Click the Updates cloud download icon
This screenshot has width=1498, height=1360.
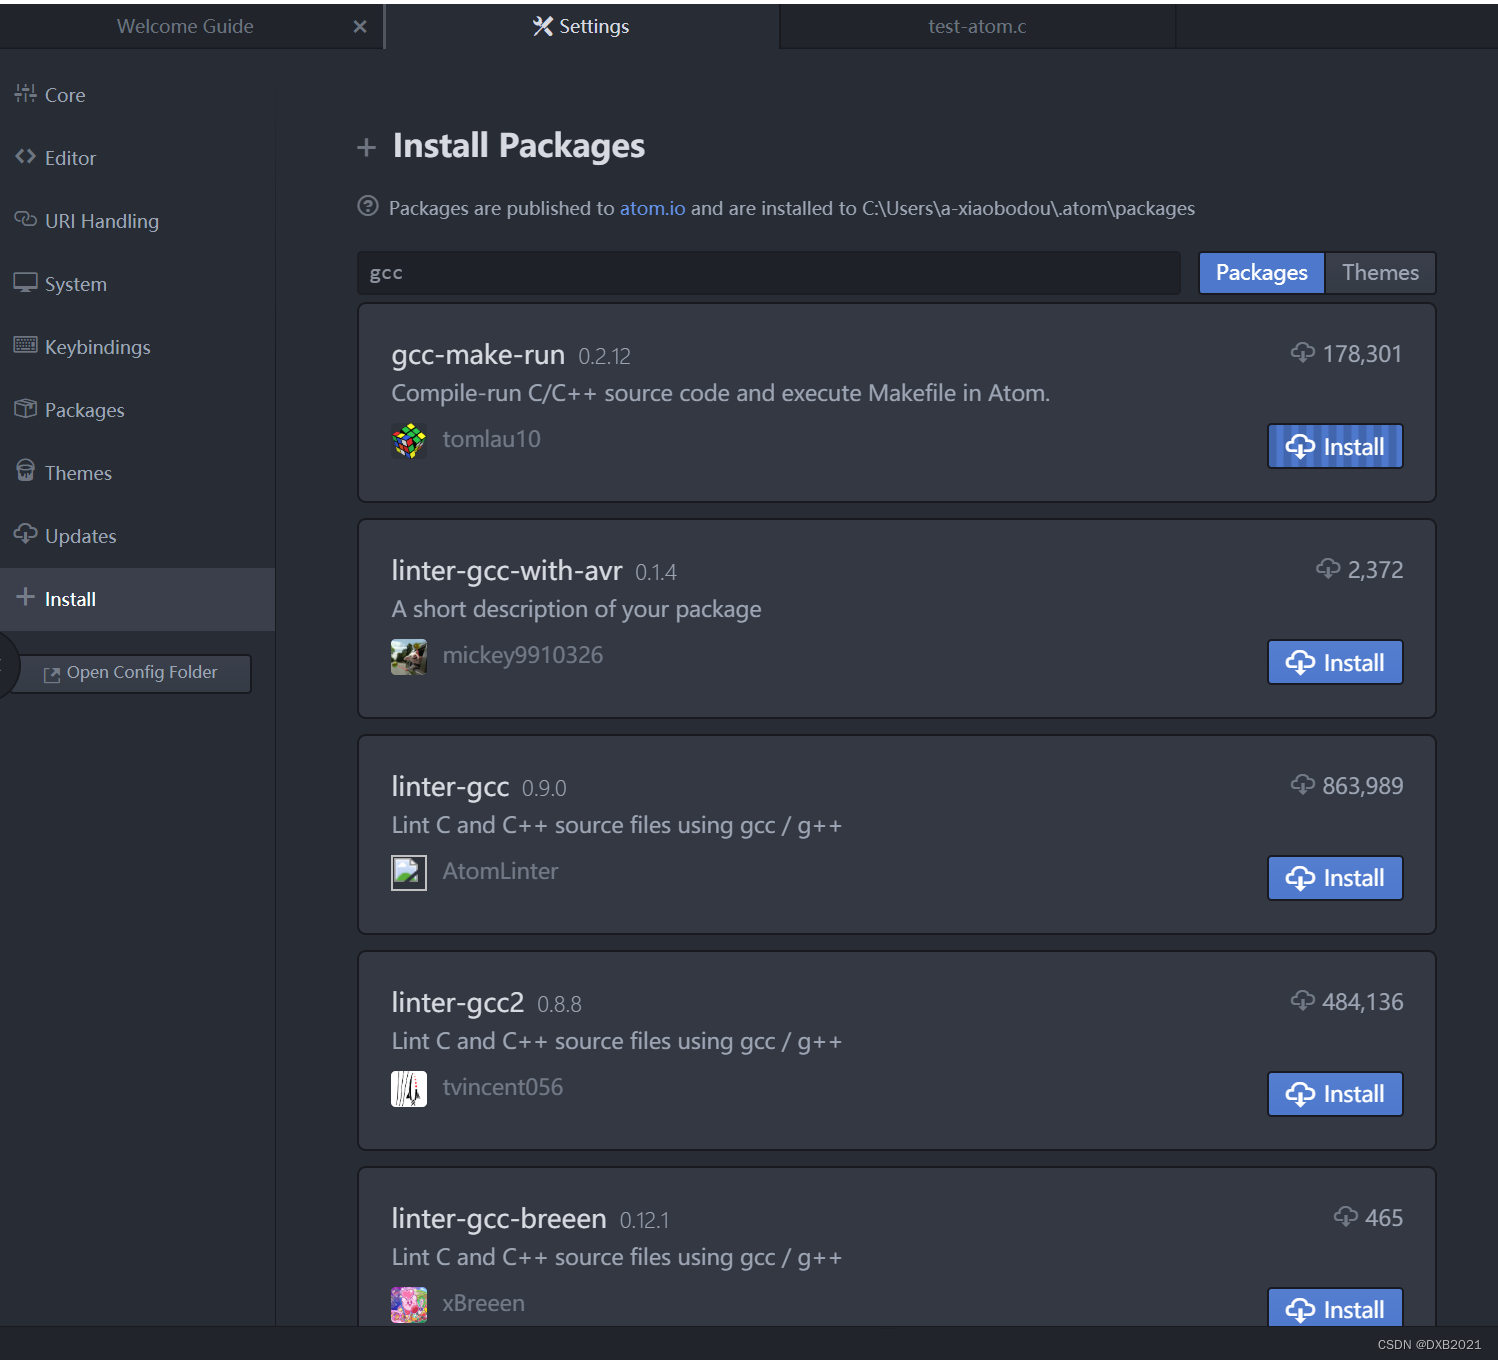pos(25,533)
